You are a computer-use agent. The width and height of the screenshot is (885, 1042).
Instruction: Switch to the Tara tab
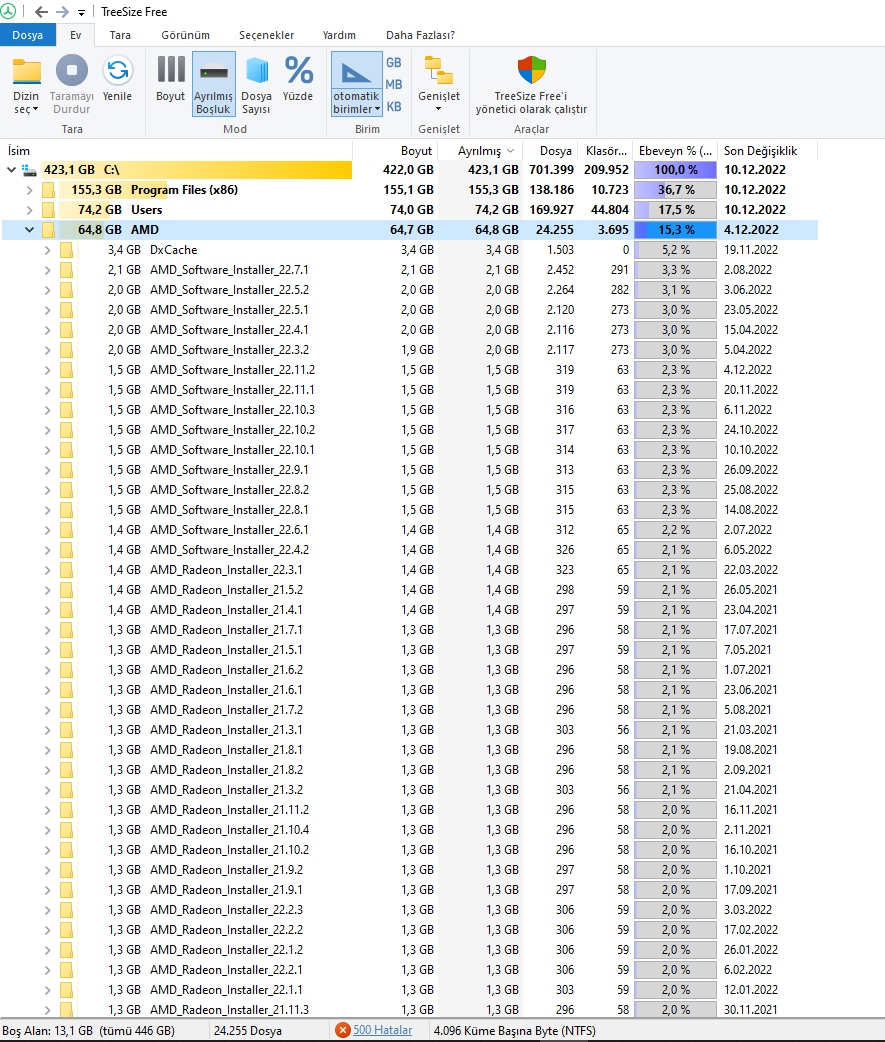[120, 35]
